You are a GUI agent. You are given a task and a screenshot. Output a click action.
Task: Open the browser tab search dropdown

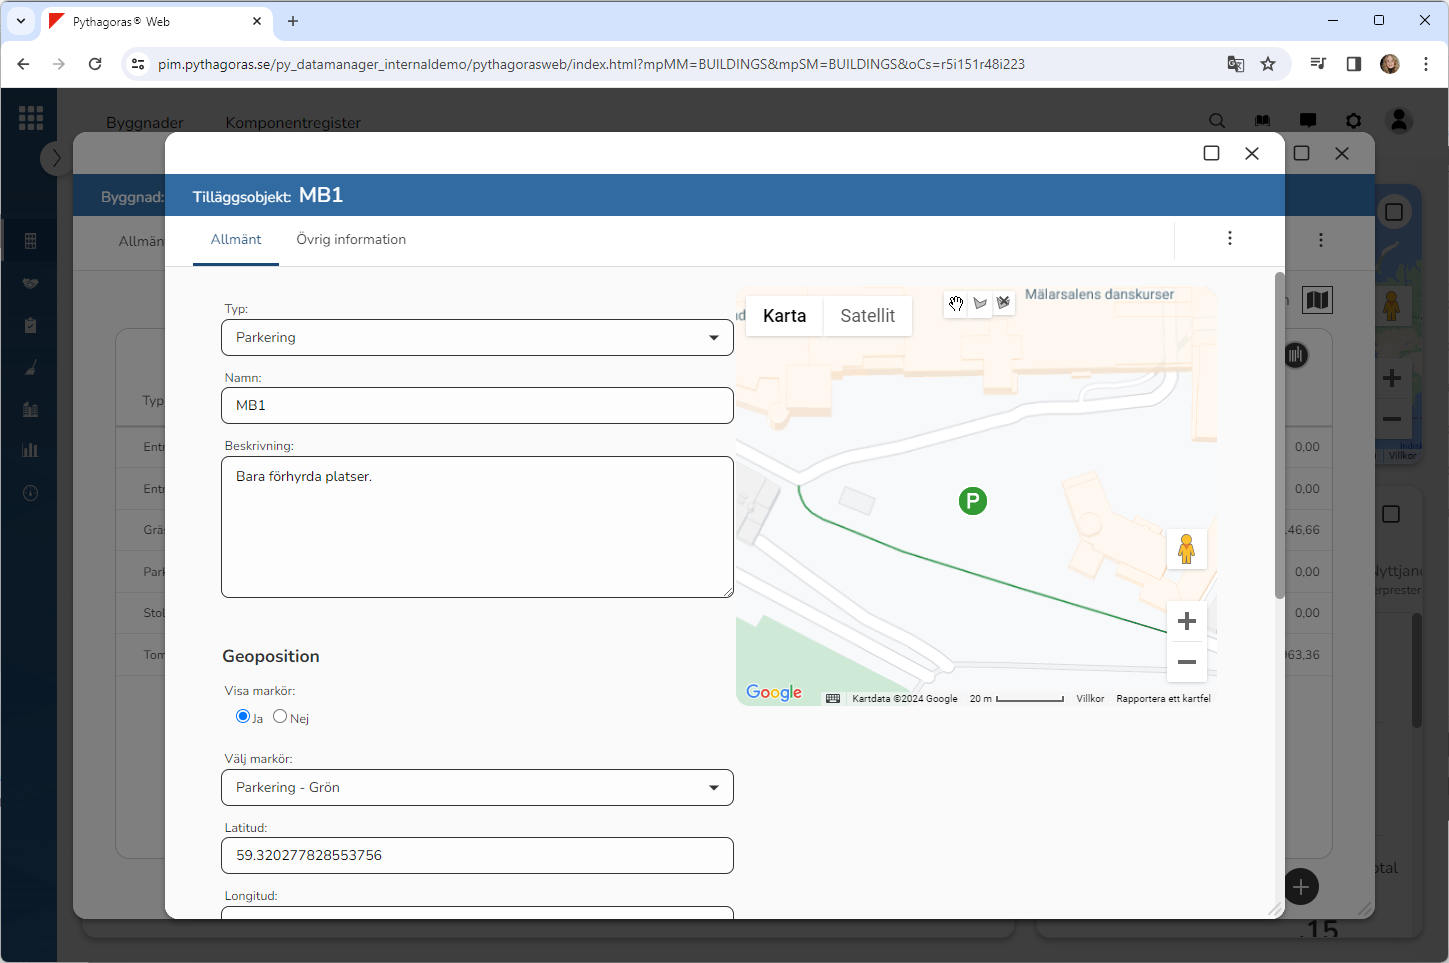click(x=21, y=21)
